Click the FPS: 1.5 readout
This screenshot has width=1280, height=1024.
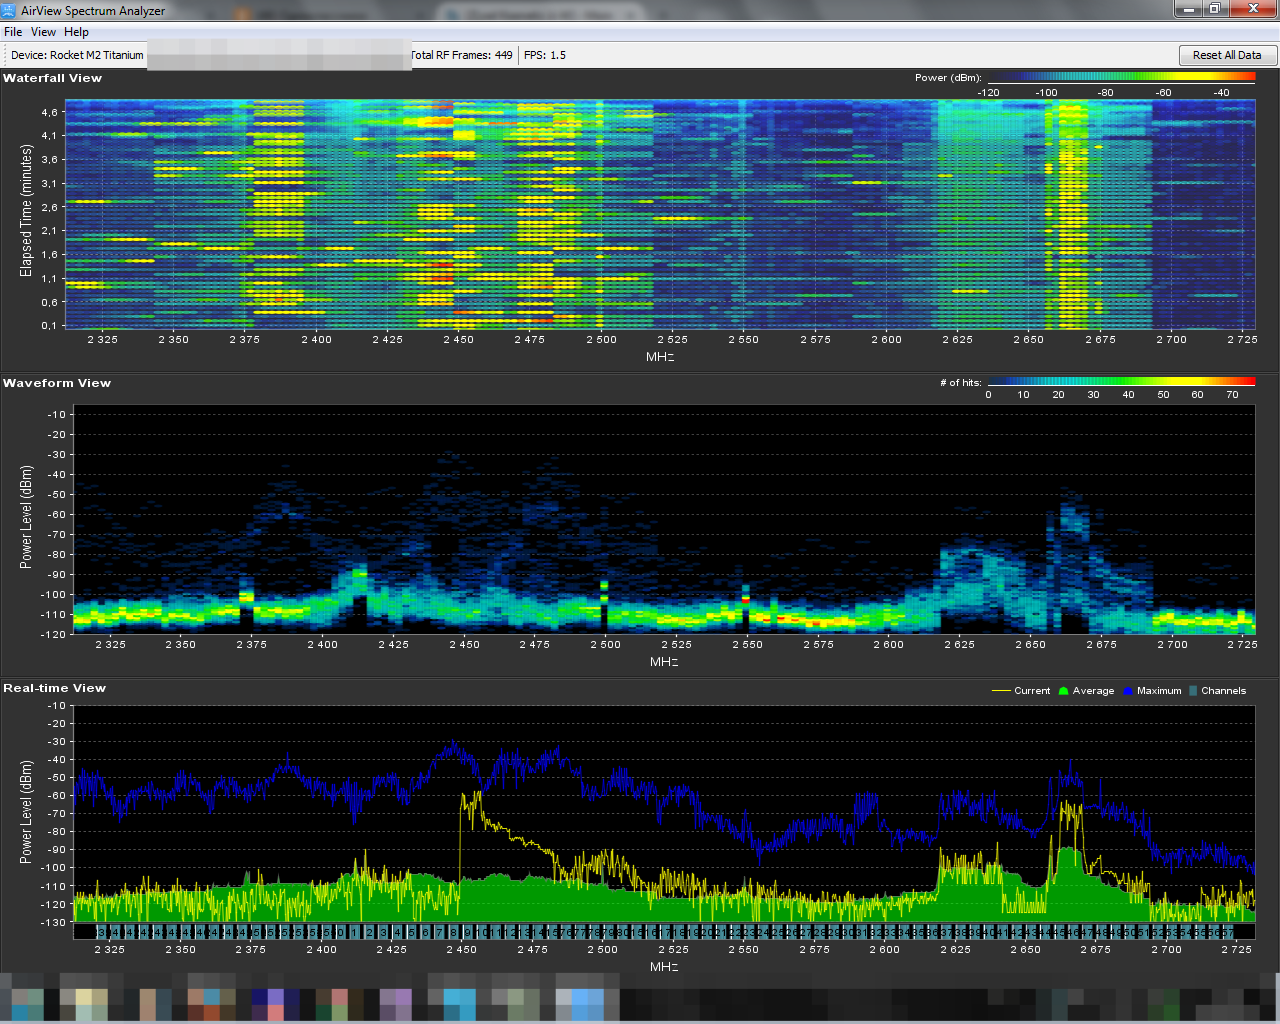(x=545, y=55)
